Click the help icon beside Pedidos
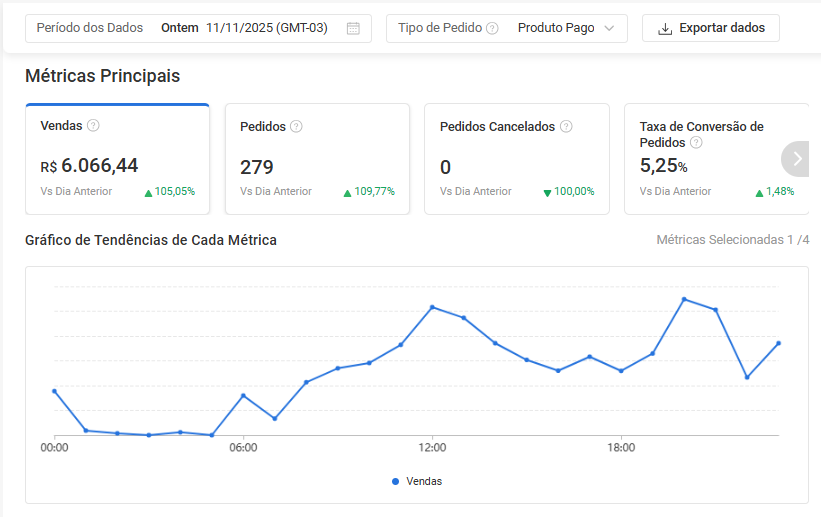This screenshot has width=821, height=517. [x=296, y=127]
